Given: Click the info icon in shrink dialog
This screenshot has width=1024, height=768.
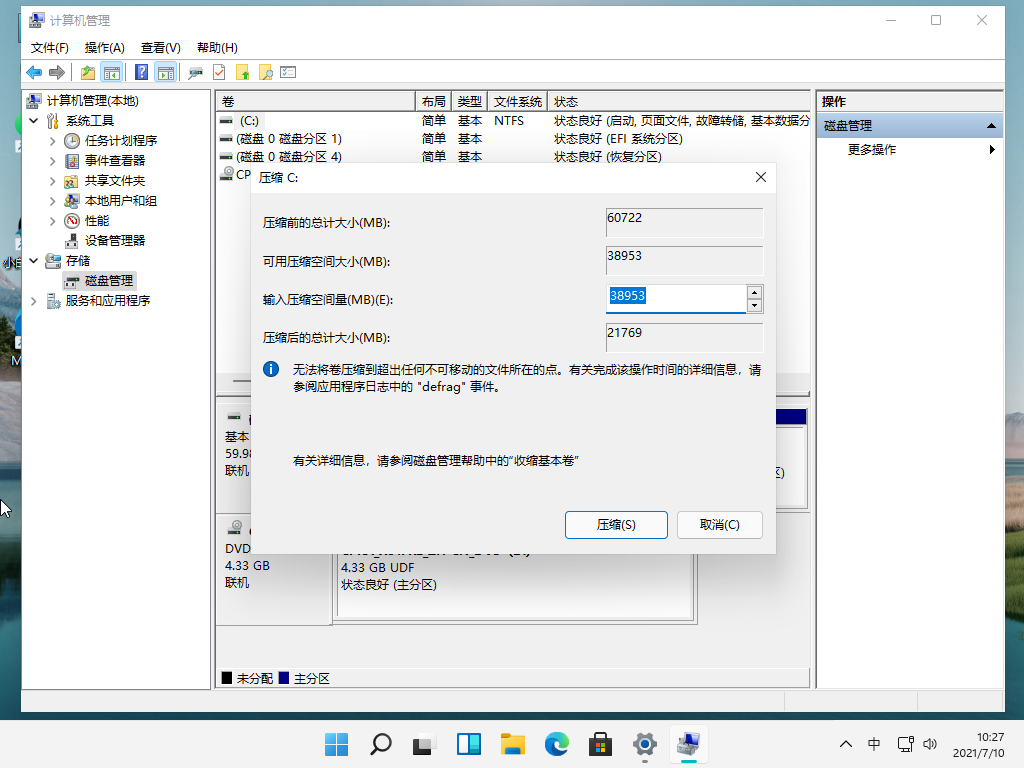Looking at the screenshot, I should (270, 369).
